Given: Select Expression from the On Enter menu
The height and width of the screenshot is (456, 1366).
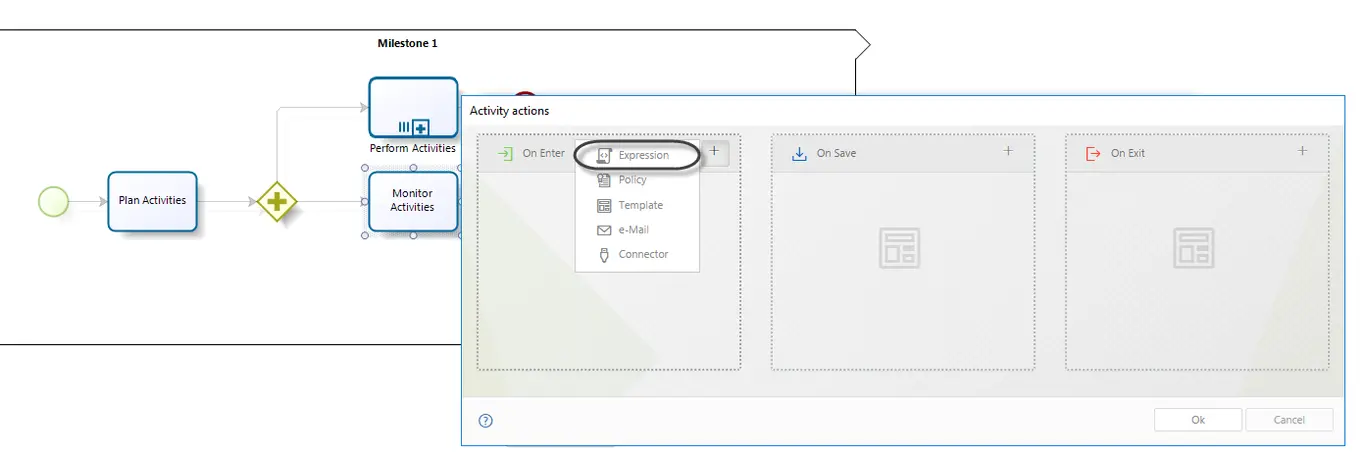Looking at the screenshot, I should [637, 155].
